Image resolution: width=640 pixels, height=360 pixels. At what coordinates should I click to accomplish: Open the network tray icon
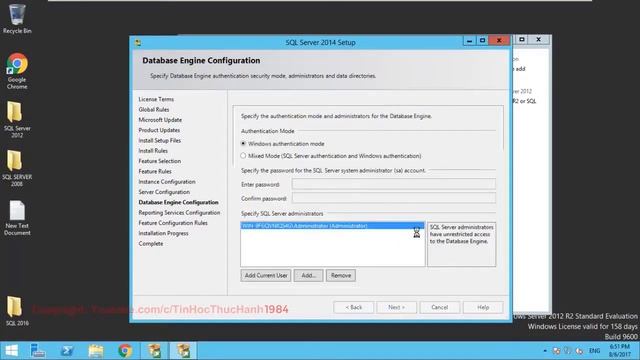tap(556, 351)
